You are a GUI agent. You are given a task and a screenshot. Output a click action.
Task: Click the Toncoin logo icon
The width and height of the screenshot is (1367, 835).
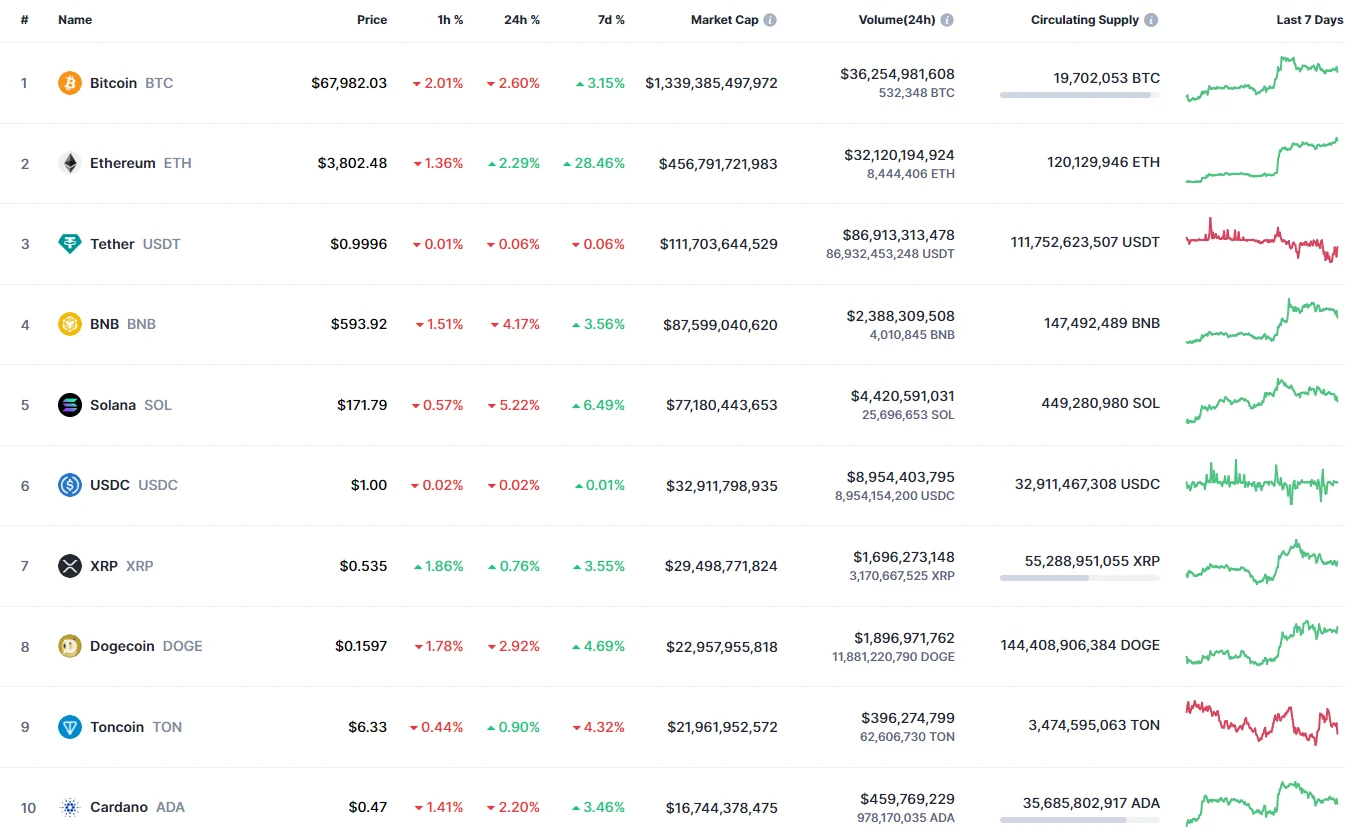tap(70, 727)
